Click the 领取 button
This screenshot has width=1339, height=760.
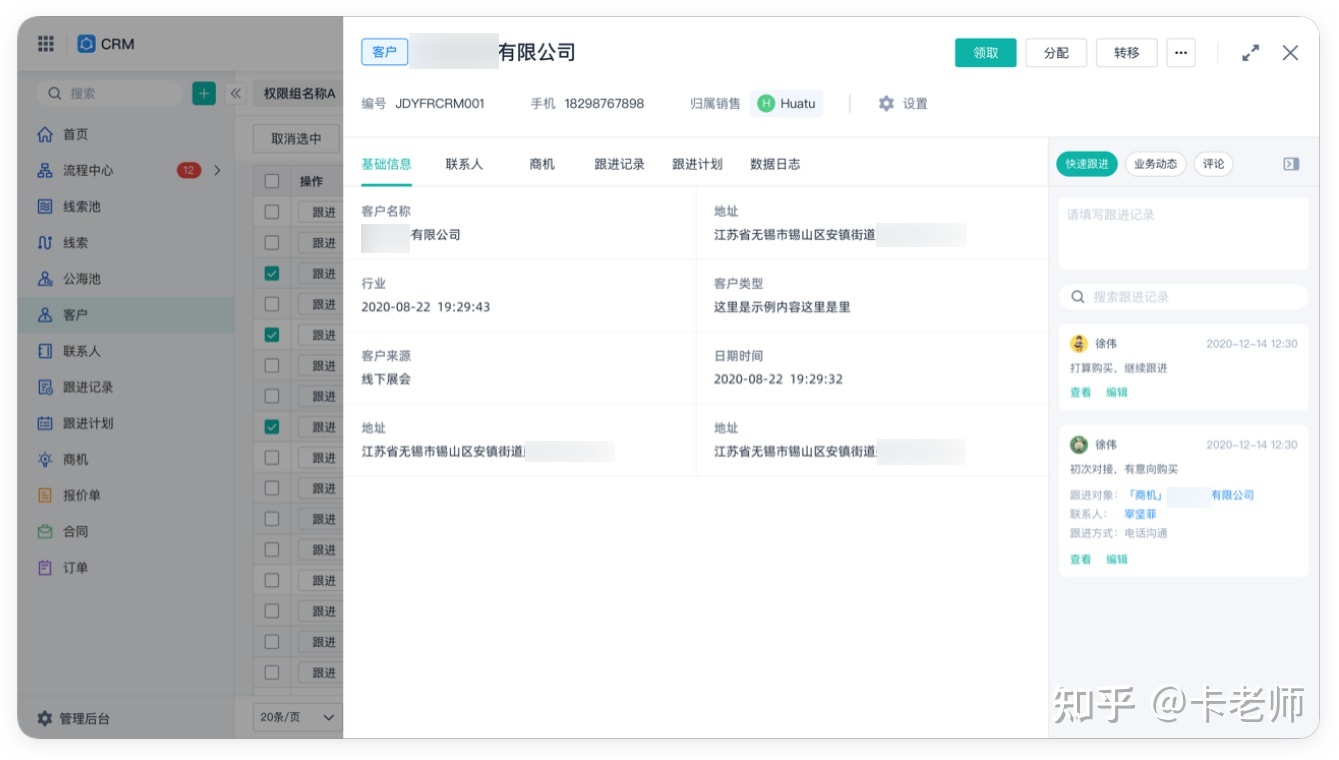coord(985,52)
